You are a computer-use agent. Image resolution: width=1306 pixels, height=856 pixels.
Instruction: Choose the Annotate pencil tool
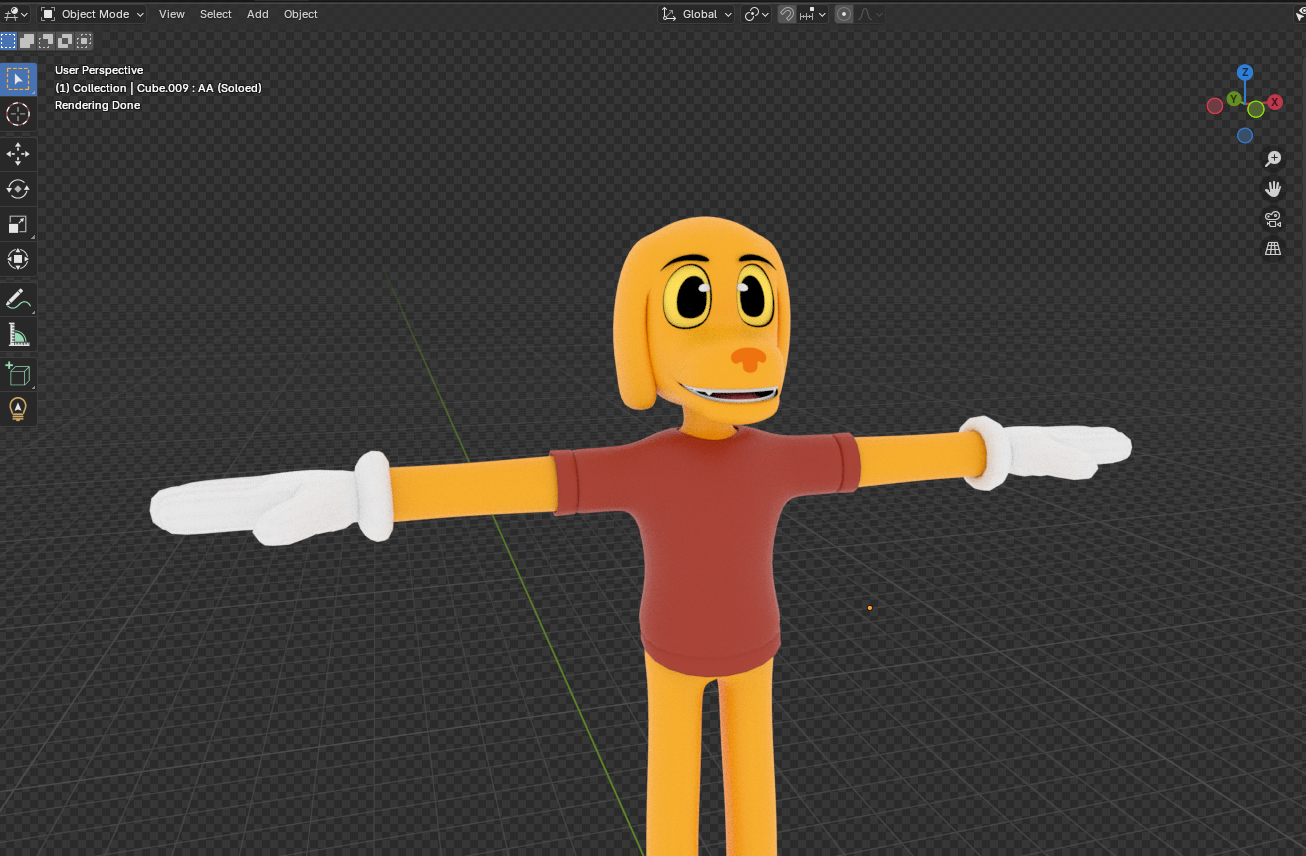pyautogui.click(x=18, y=299)
